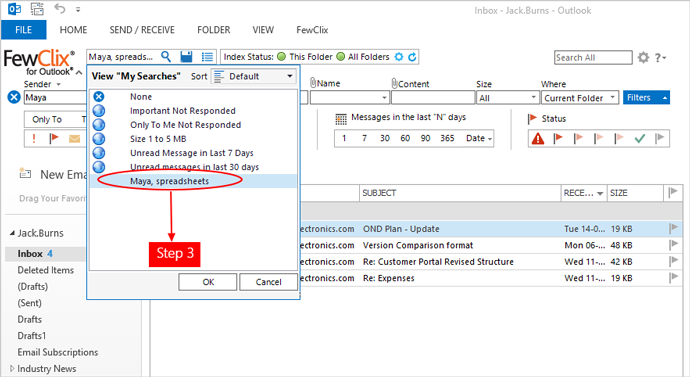Click the New Email icon
Viewport: 690px width, 377px height.
(25, 174)
